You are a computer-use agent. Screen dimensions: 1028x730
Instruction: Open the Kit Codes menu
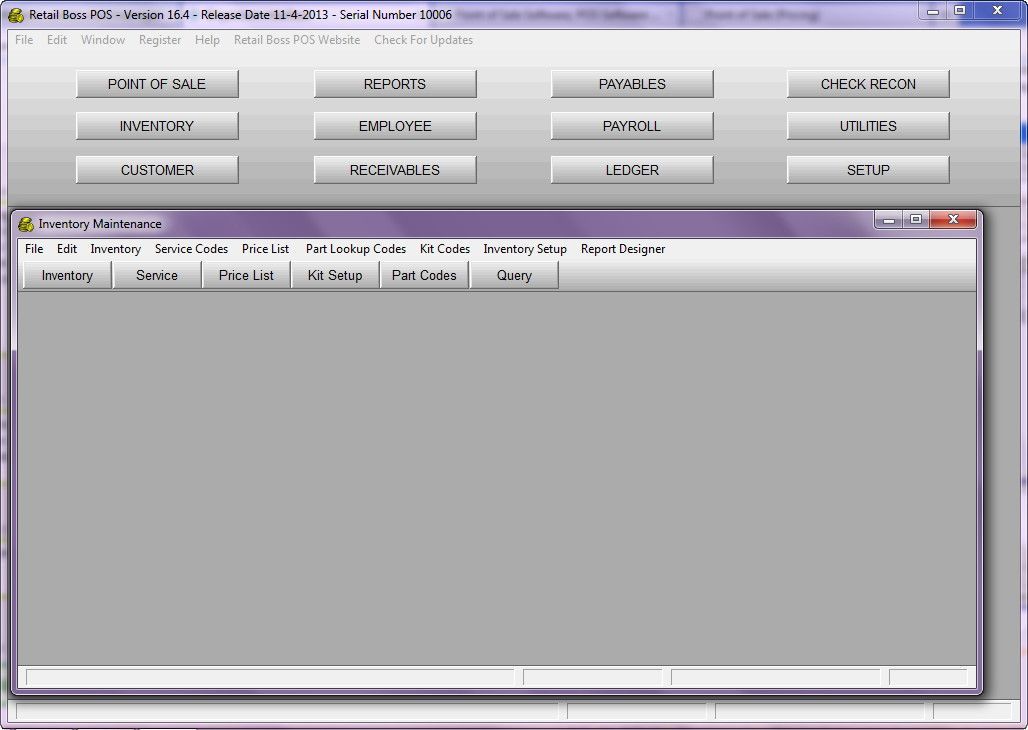(x=445, y=249)
